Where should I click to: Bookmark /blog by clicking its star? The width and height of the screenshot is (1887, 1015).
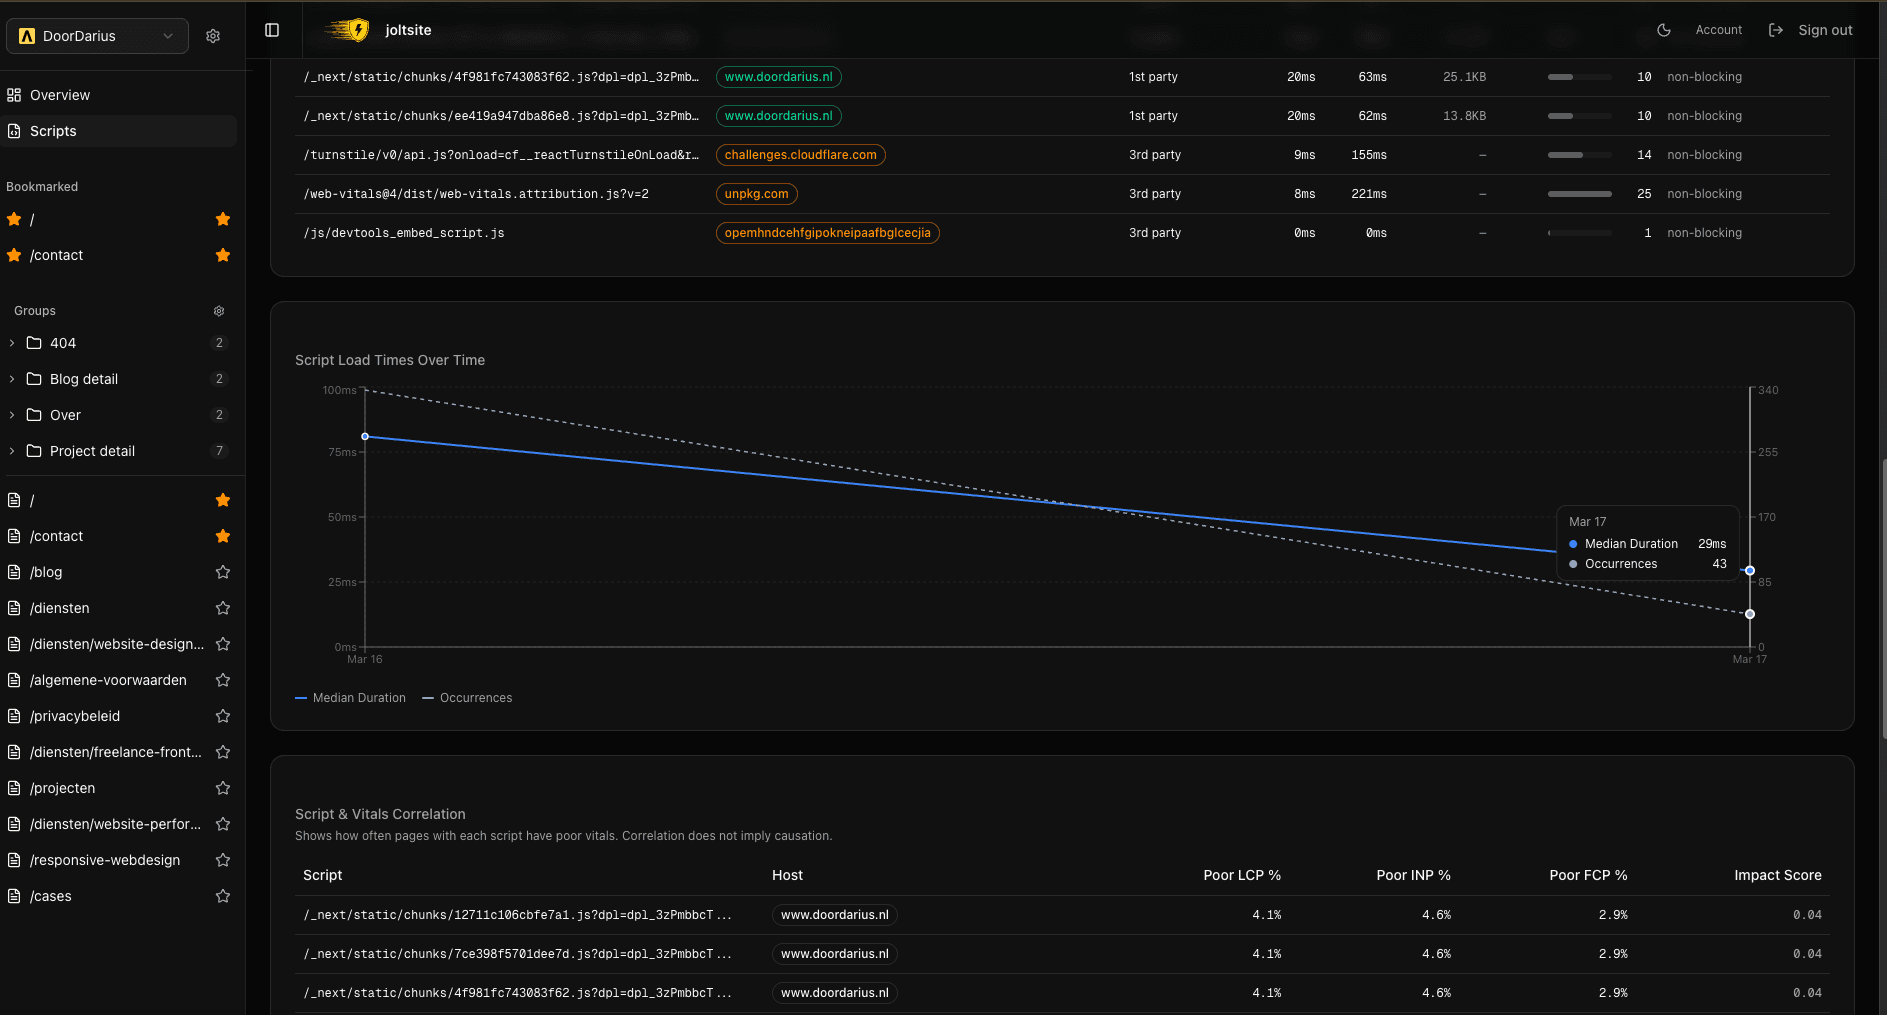point(222,572)
